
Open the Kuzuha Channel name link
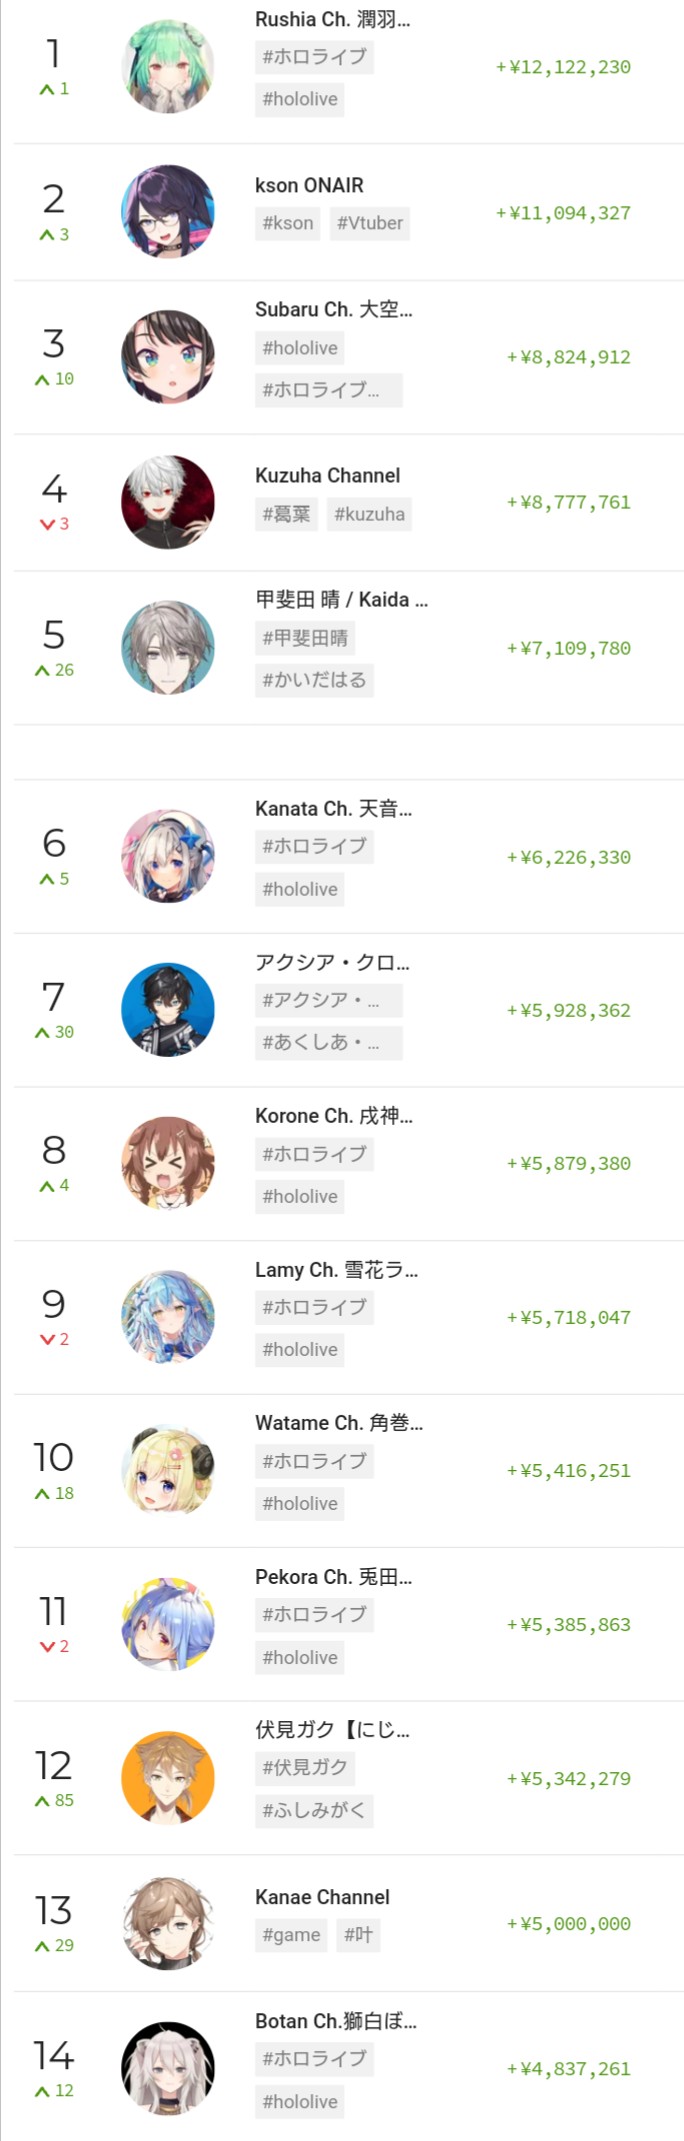(327, 475)
